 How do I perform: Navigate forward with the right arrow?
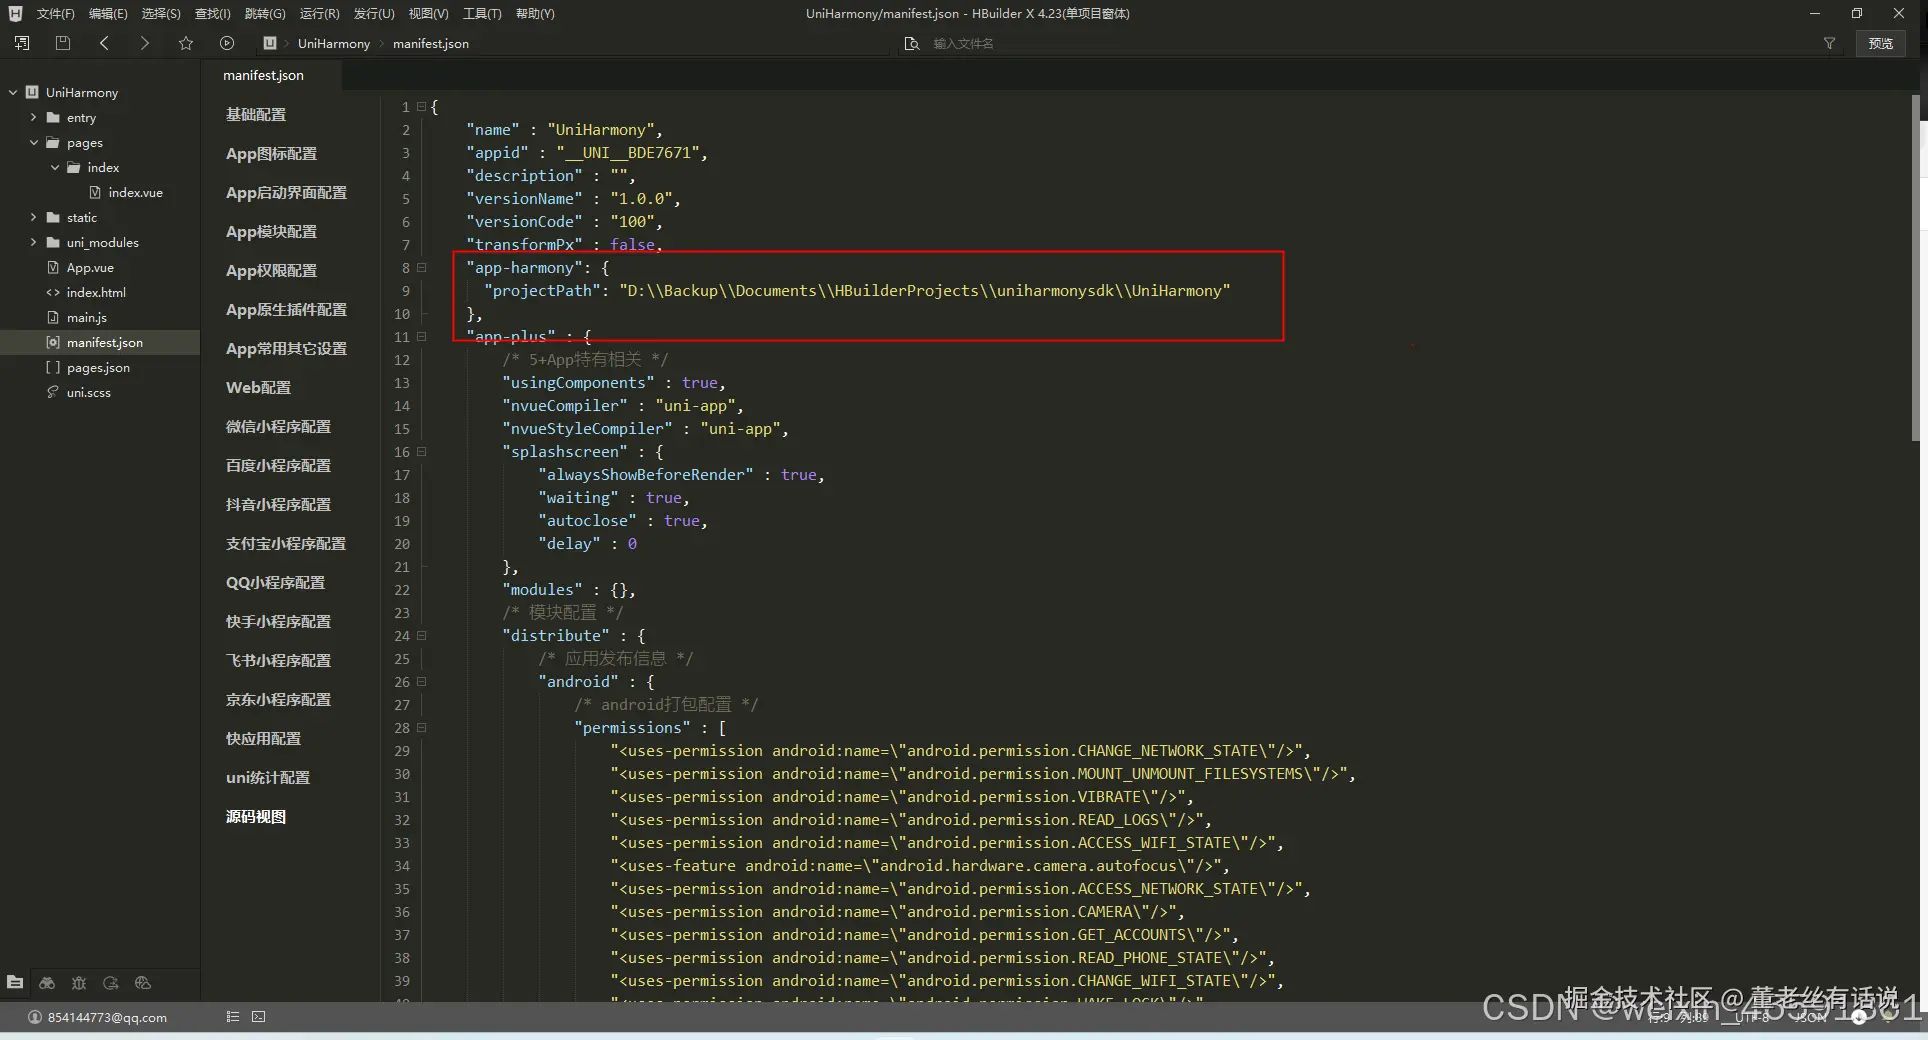pos(144,43)
